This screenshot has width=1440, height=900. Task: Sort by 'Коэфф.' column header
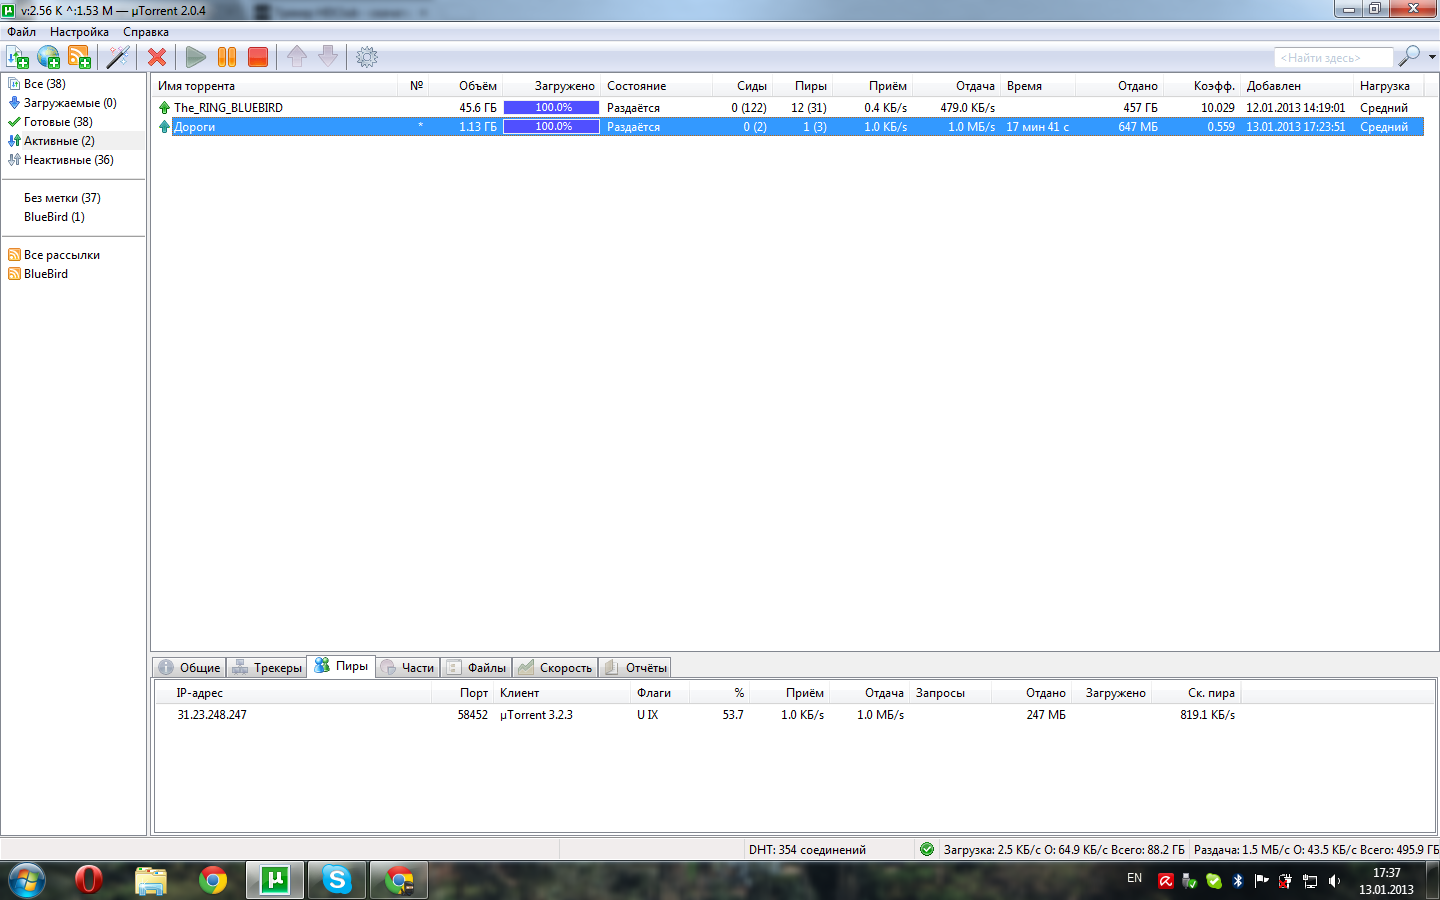pos(1214,86)
